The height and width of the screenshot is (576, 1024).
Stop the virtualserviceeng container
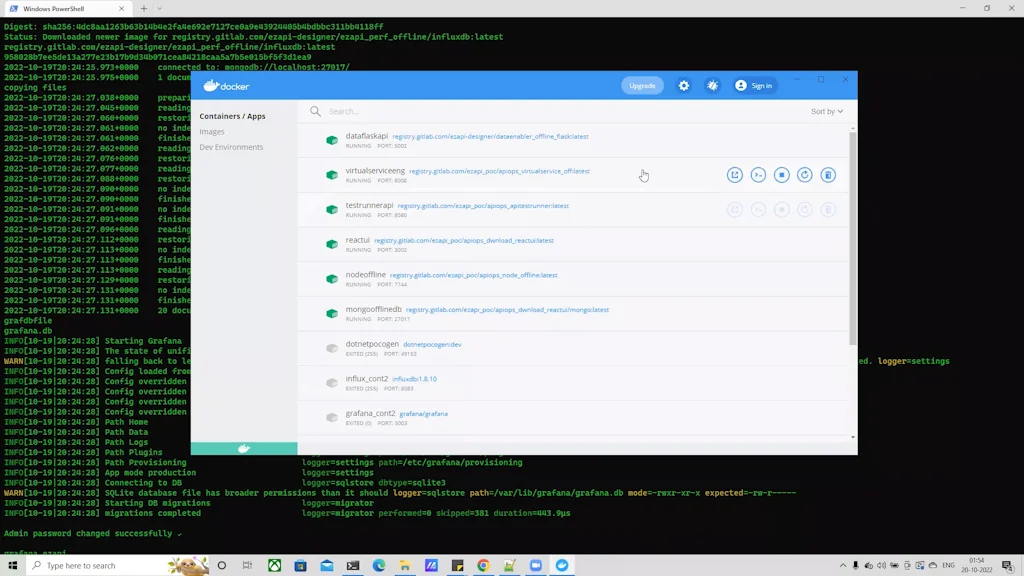(x=783, y=174)
